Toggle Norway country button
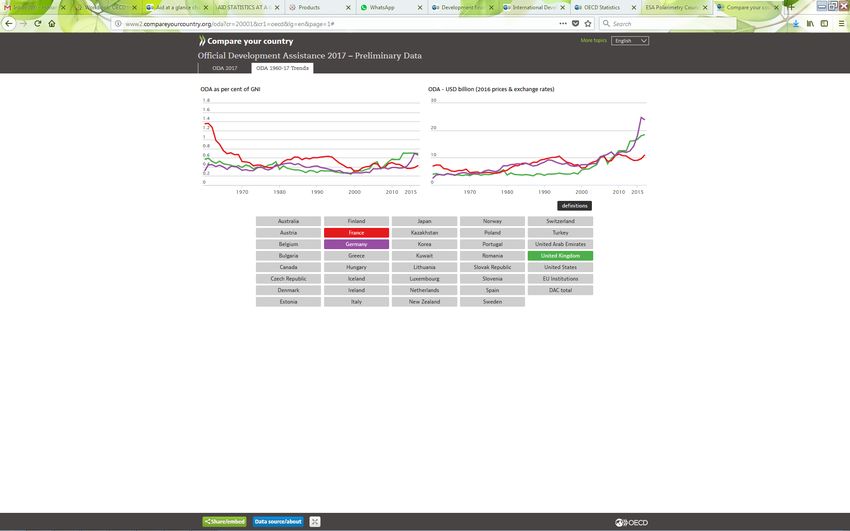The height and width of the screenshot is (531, 850). tap(492, 221)
